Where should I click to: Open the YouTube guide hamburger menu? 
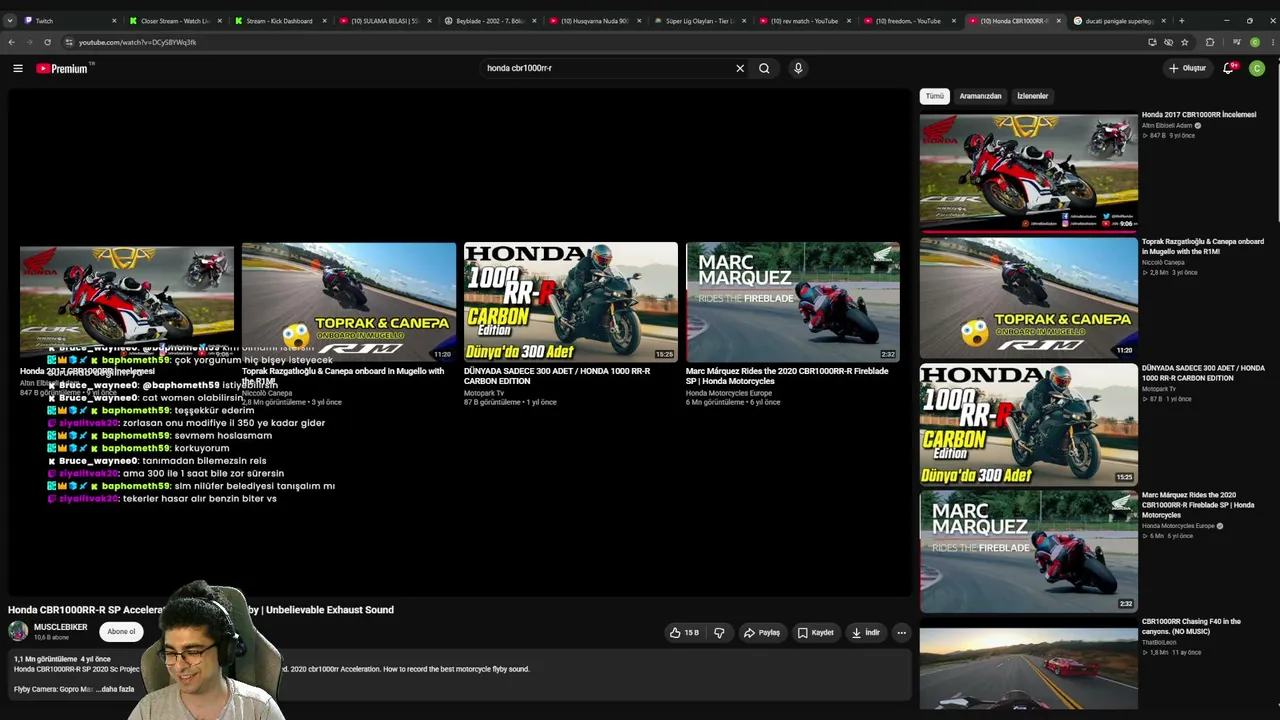coord(18,68)
